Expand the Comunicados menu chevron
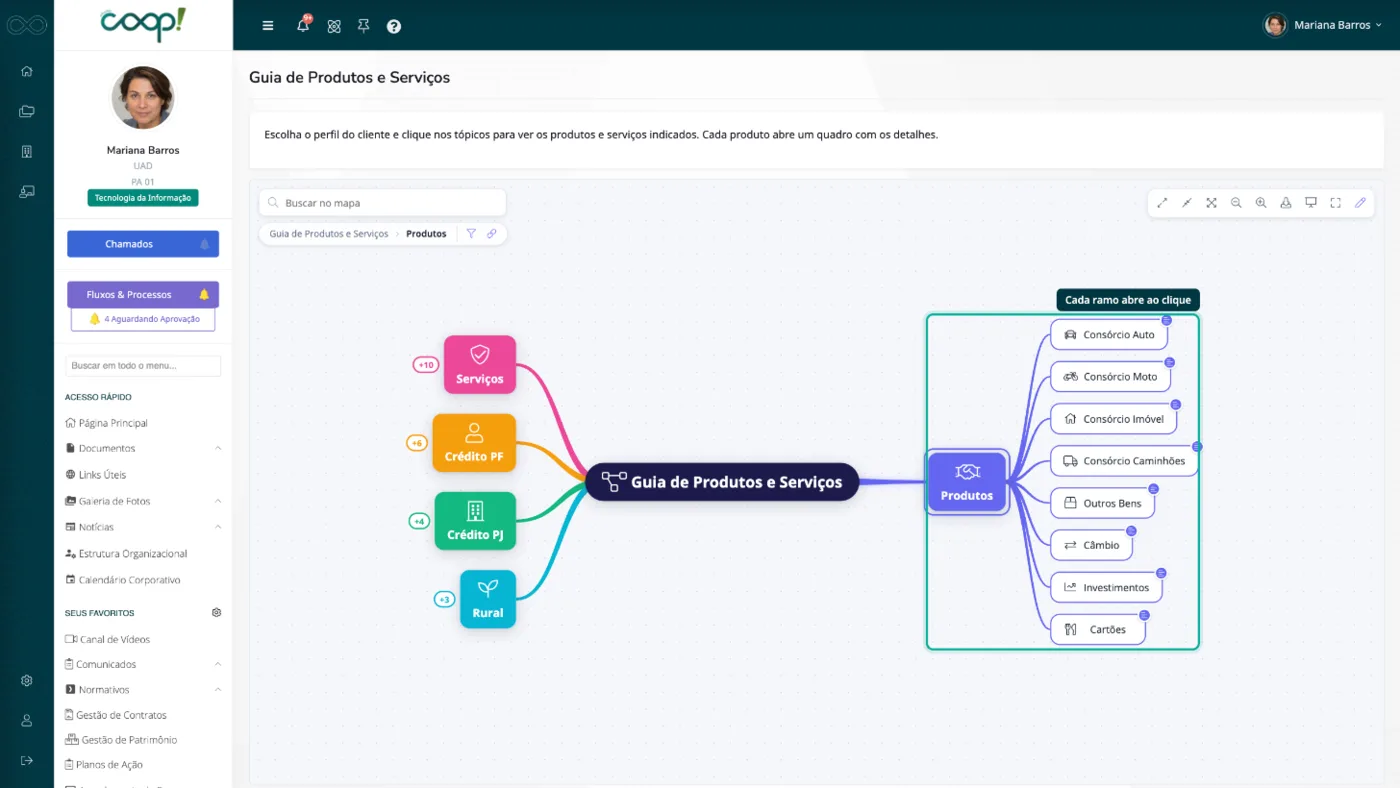The image size is (1400, 788). pos(218,664)
